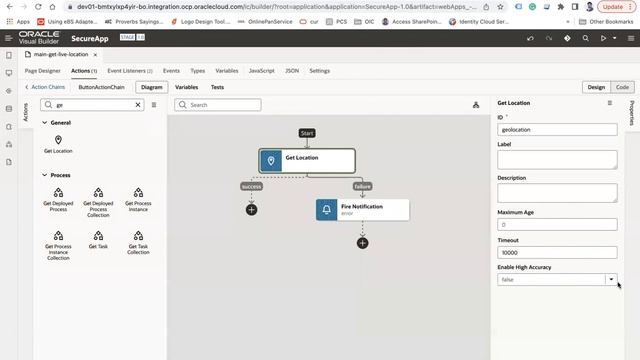The width and height of the screenshot is (640, 360).
Task: Select the Fire Notification node
Action: pyautogui.click(x=362, y=210)
